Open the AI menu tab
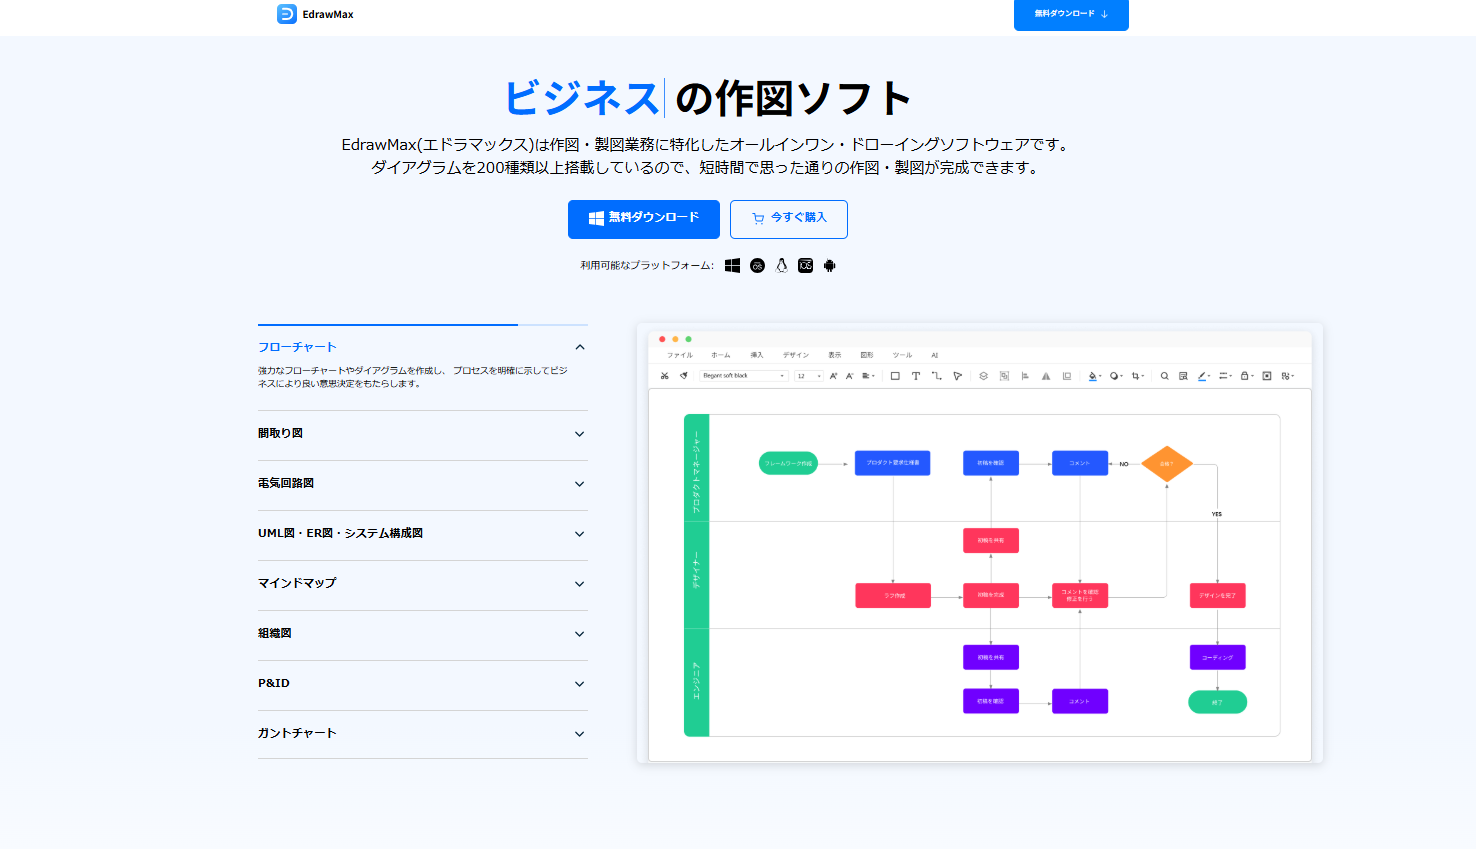 pos(935,355)
